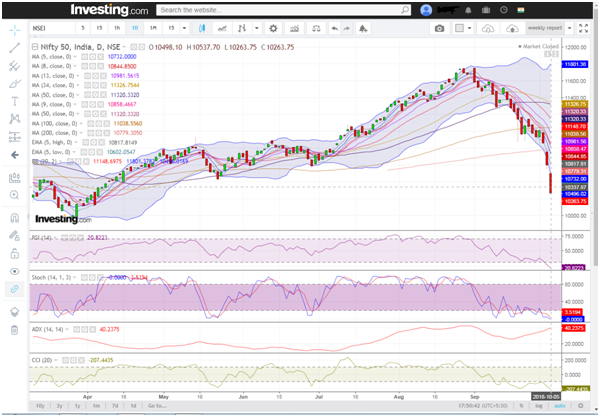Select the XABCD pattern tool

[15, 119]
